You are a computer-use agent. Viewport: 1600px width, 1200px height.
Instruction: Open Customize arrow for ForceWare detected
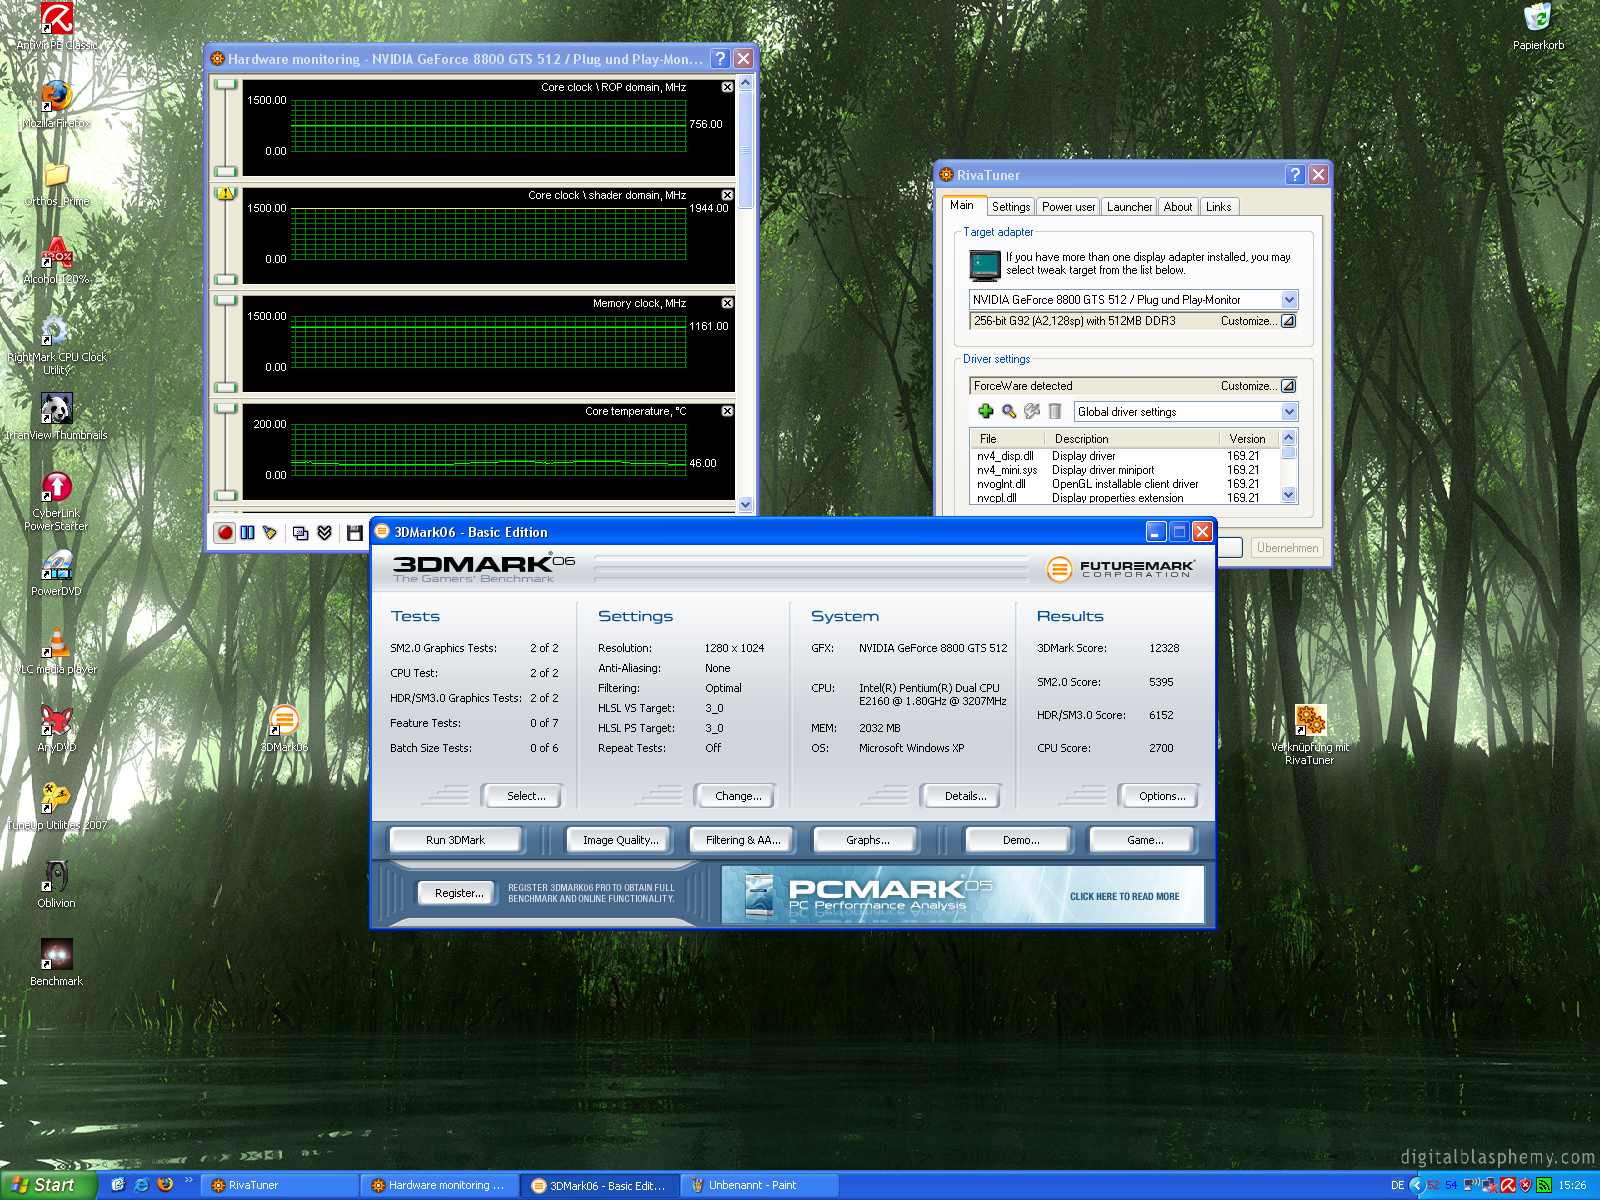pos(1288,386)
